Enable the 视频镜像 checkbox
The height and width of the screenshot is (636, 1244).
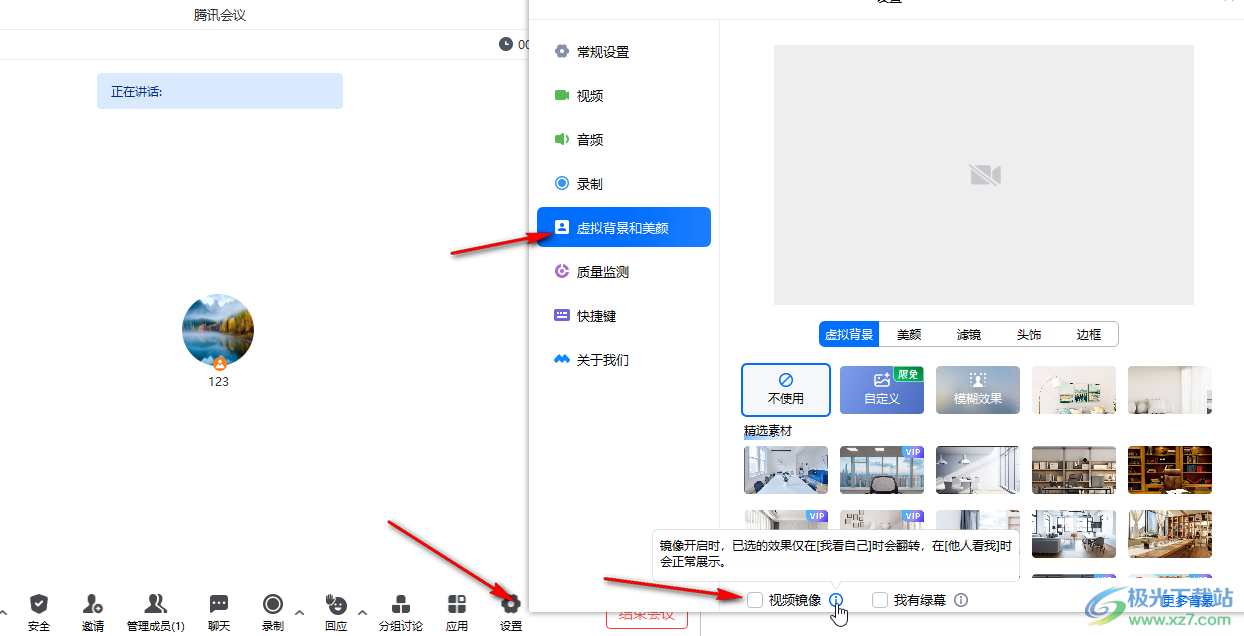[x=755, y=600]
